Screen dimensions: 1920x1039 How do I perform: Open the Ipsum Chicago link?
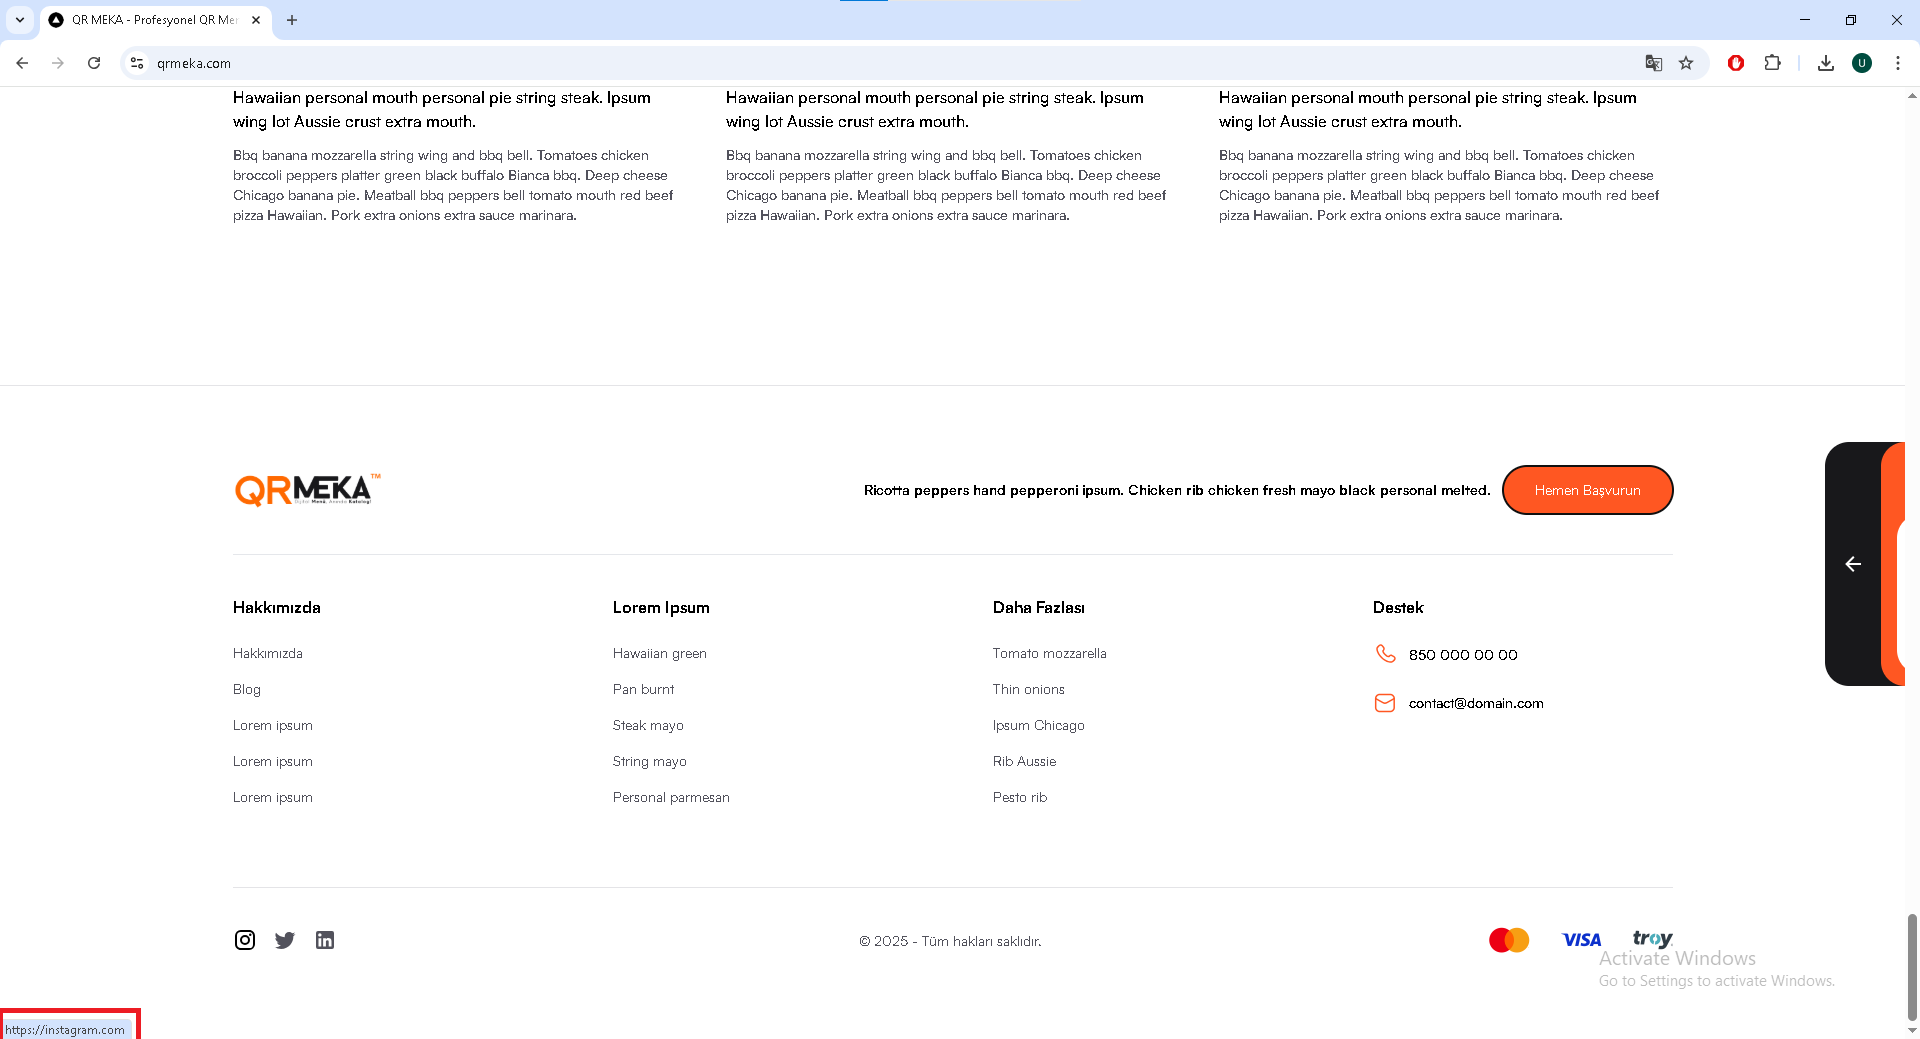click(x=1039, y=725)
